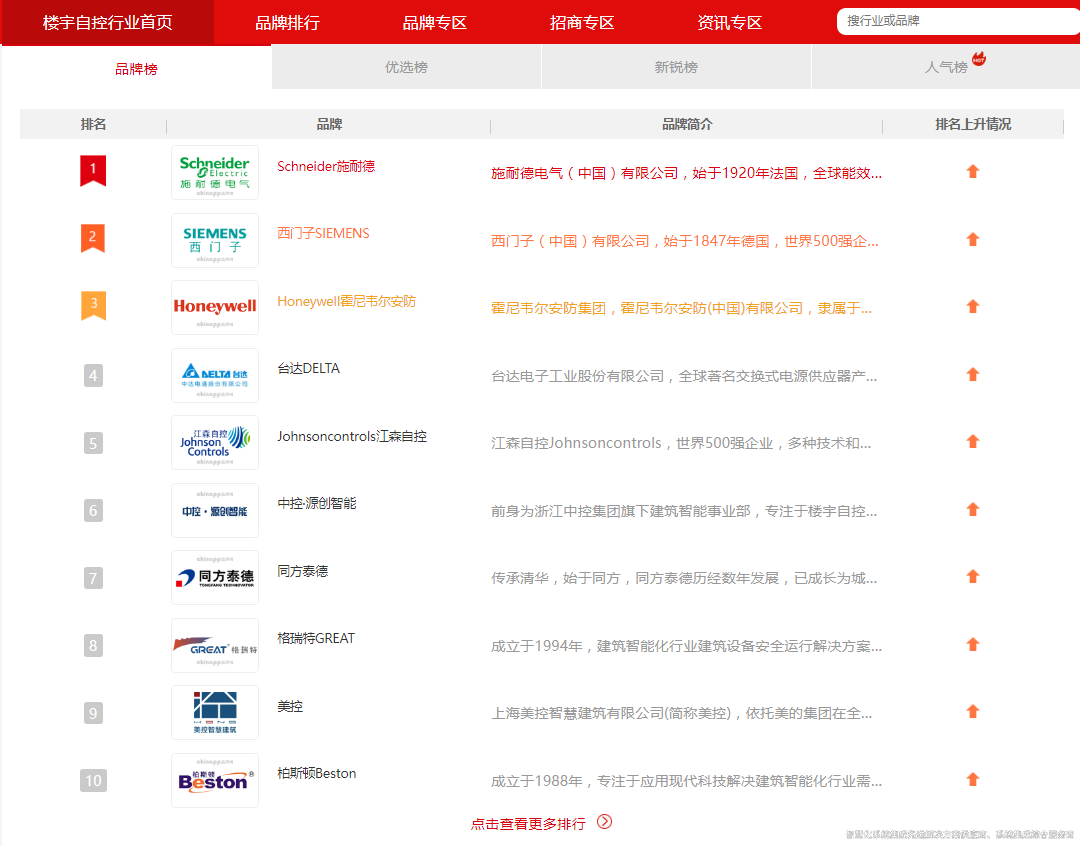Open the 人气榜 tab

tap(946, 67)
